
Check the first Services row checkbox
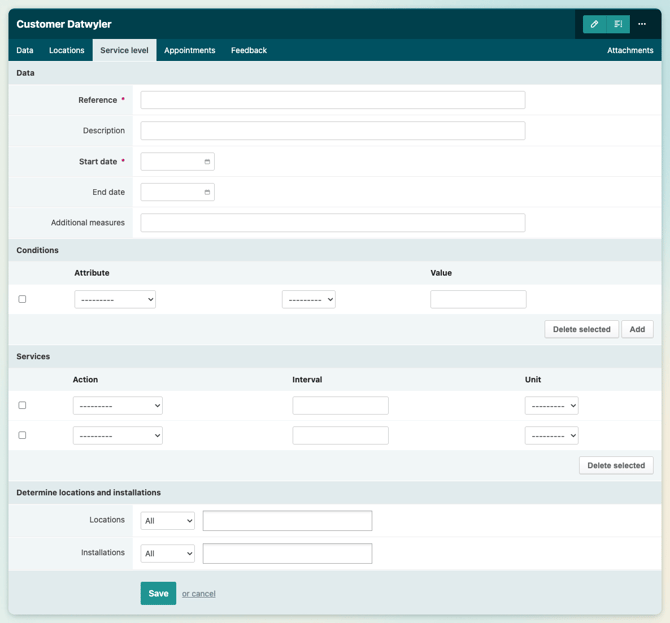[22, 405]
